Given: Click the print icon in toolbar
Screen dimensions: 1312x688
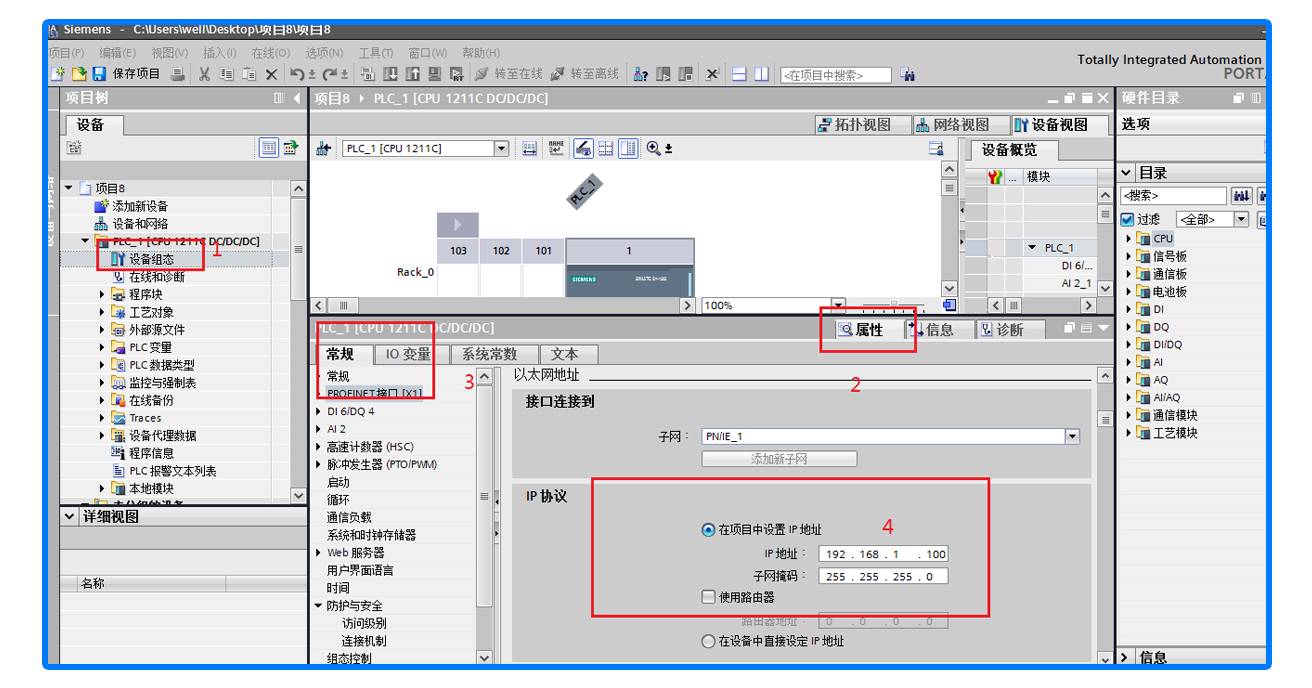Looking at the screenshot, I should (178, 74).
